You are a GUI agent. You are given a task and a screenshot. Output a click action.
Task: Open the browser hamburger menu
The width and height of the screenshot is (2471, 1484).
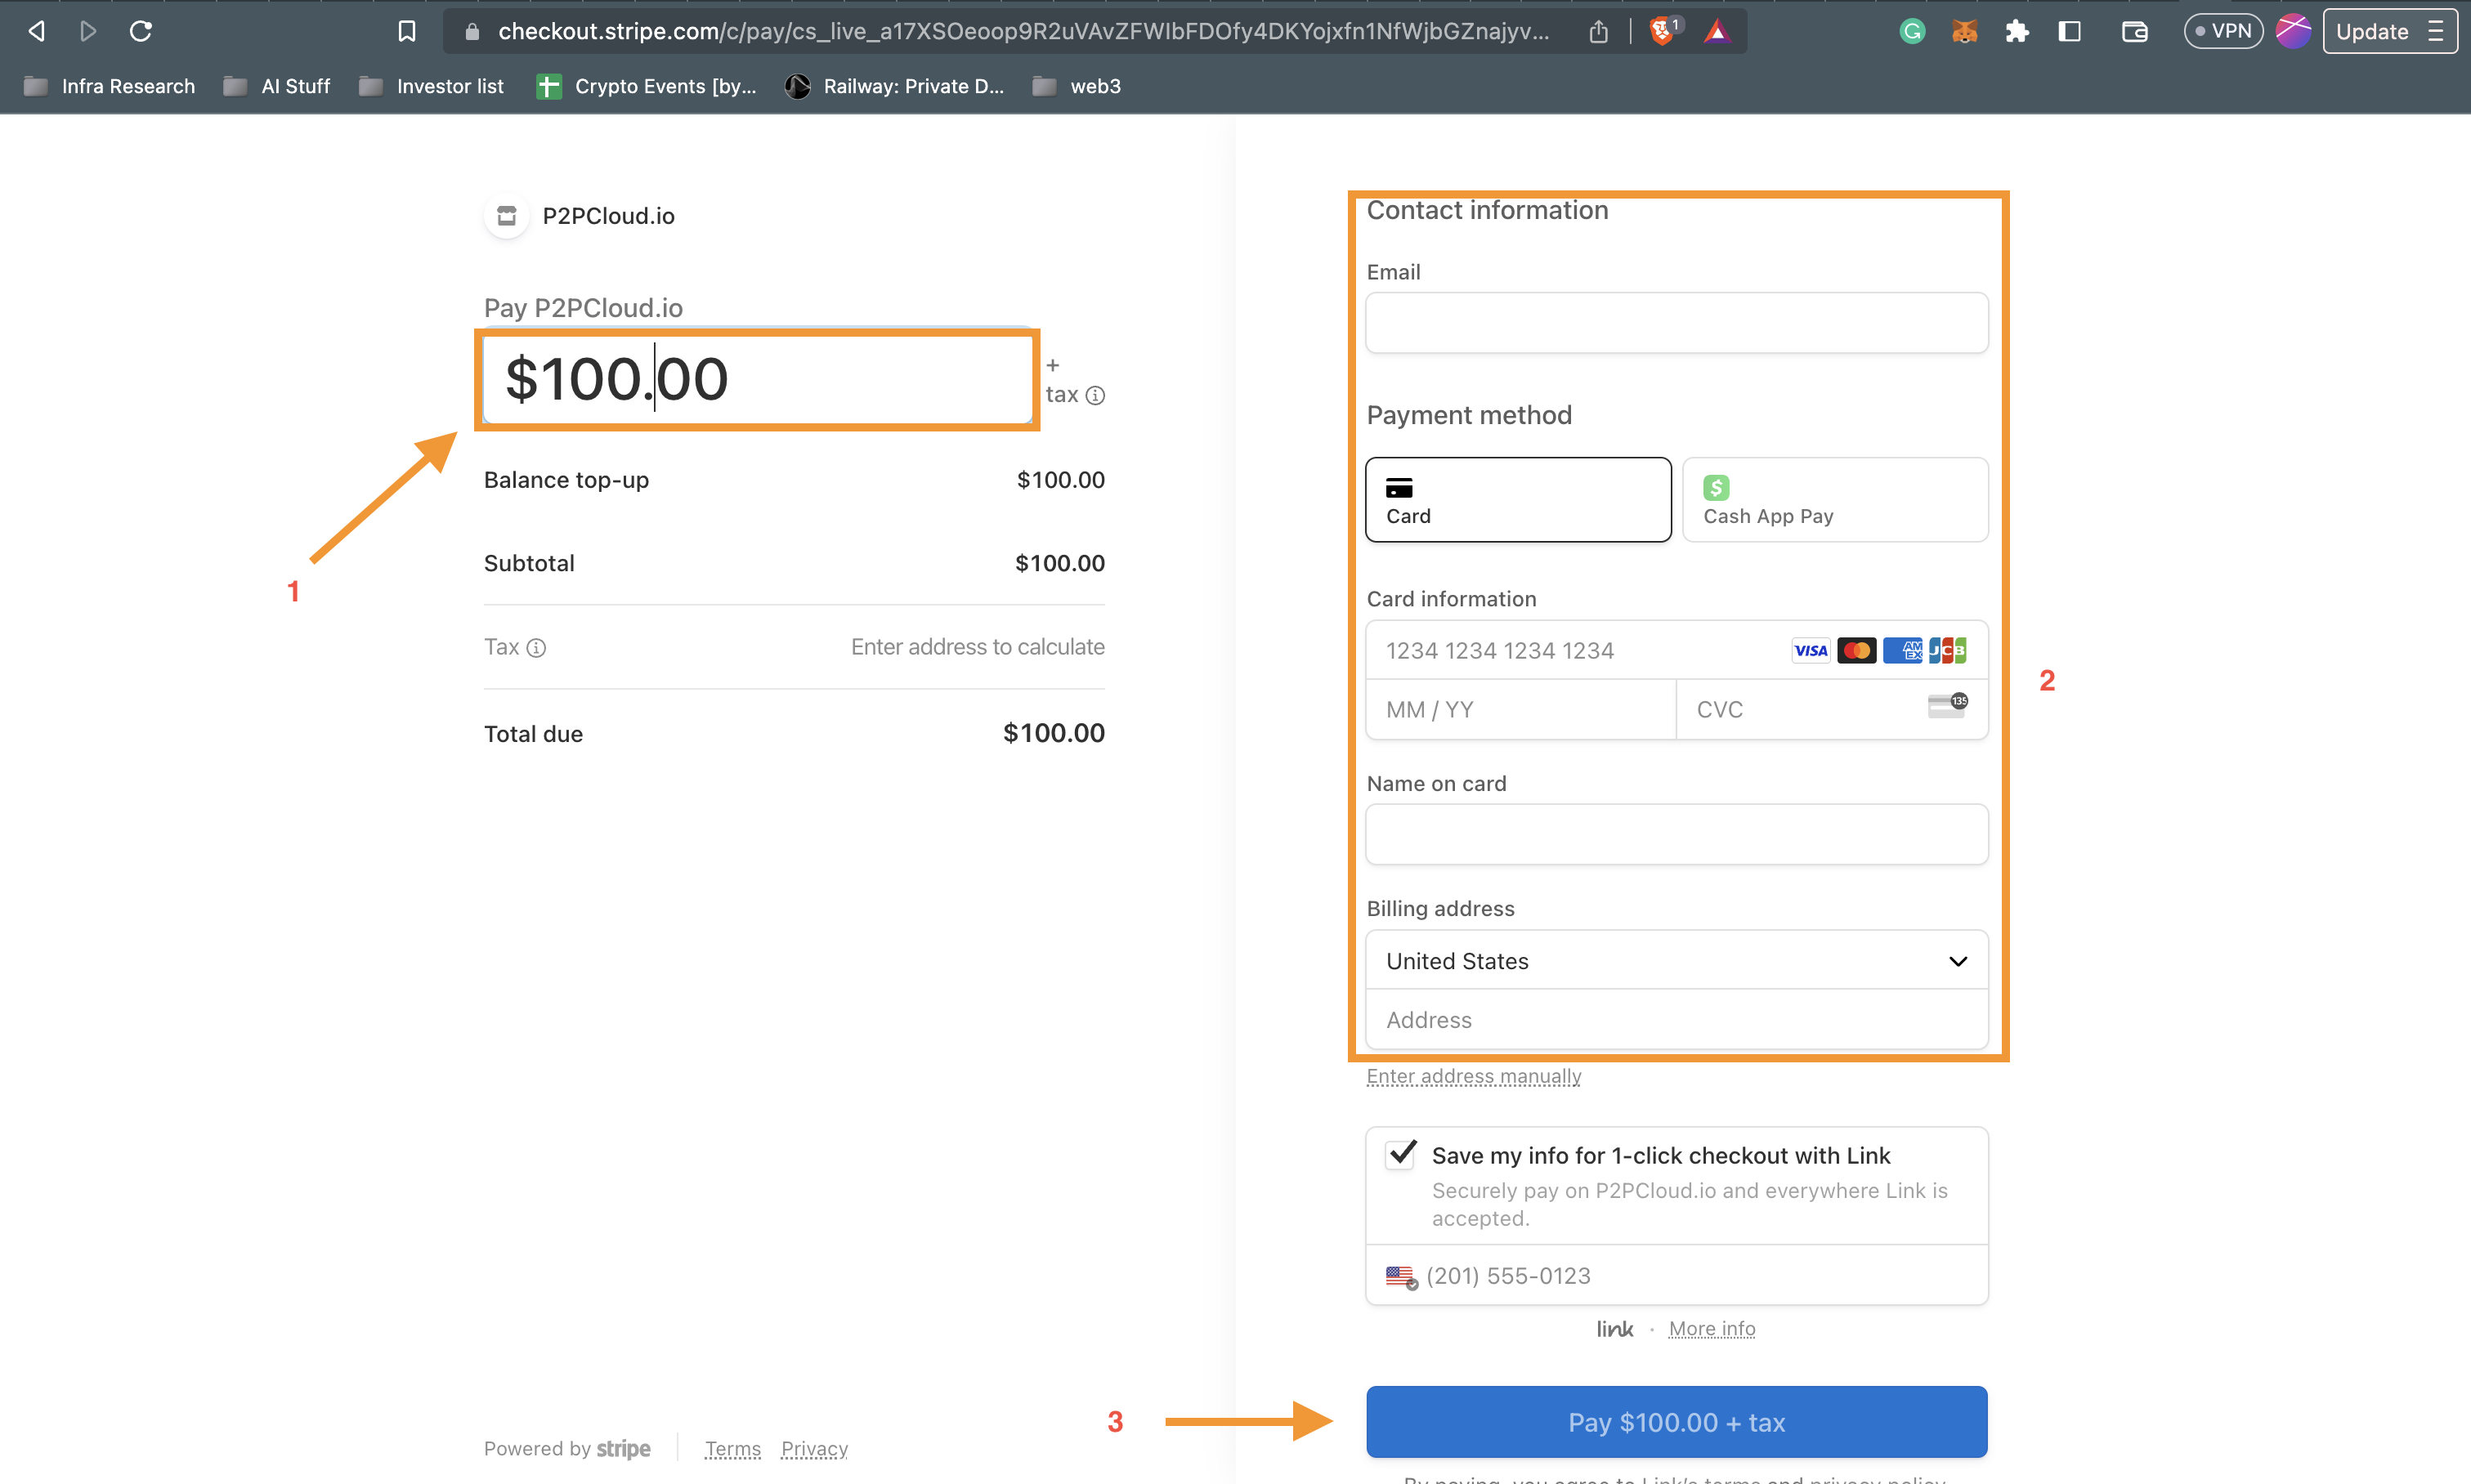coord(2437,31)
